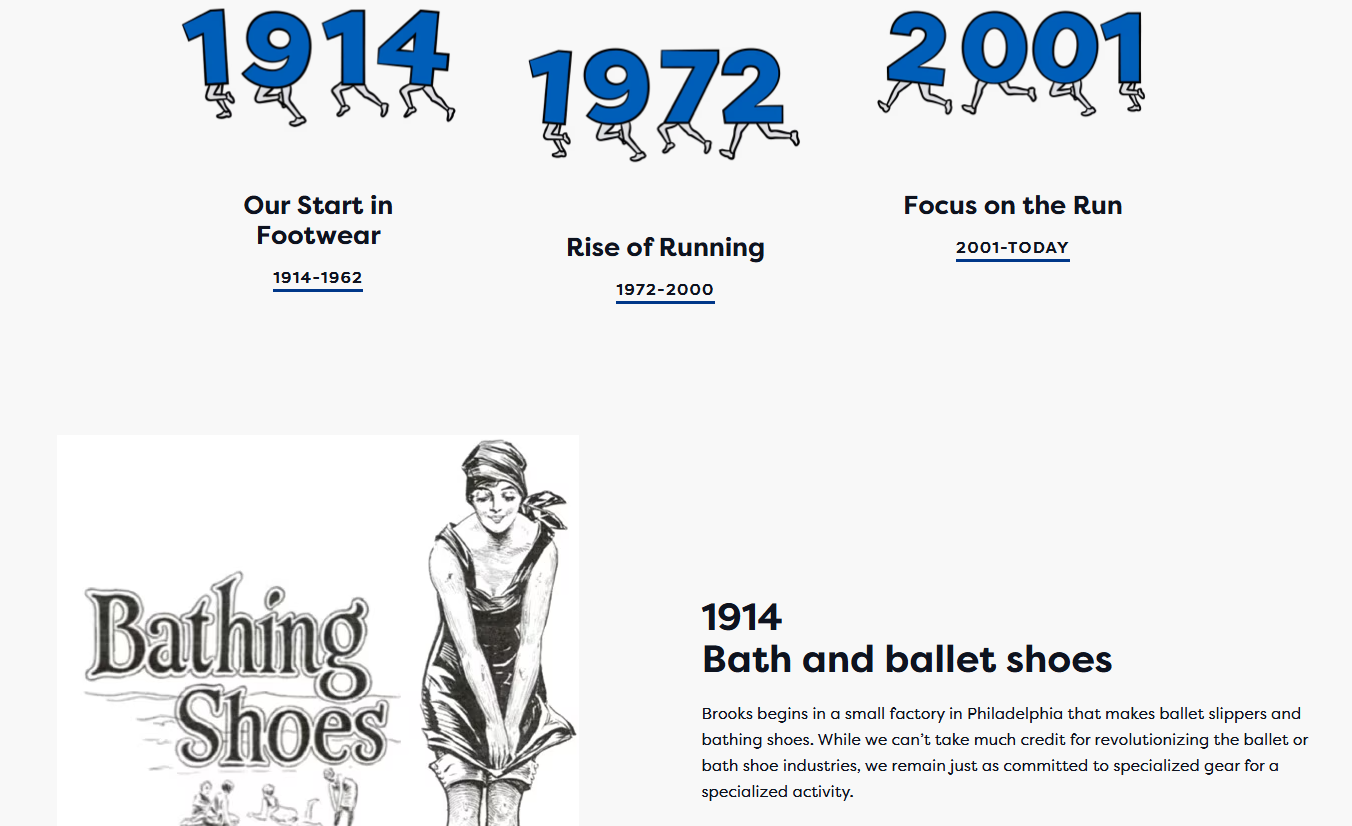Click the 1914 year above the ballet heading
Image resolution: width=1352 pixels, height=826 pixels.
point(741,617)
